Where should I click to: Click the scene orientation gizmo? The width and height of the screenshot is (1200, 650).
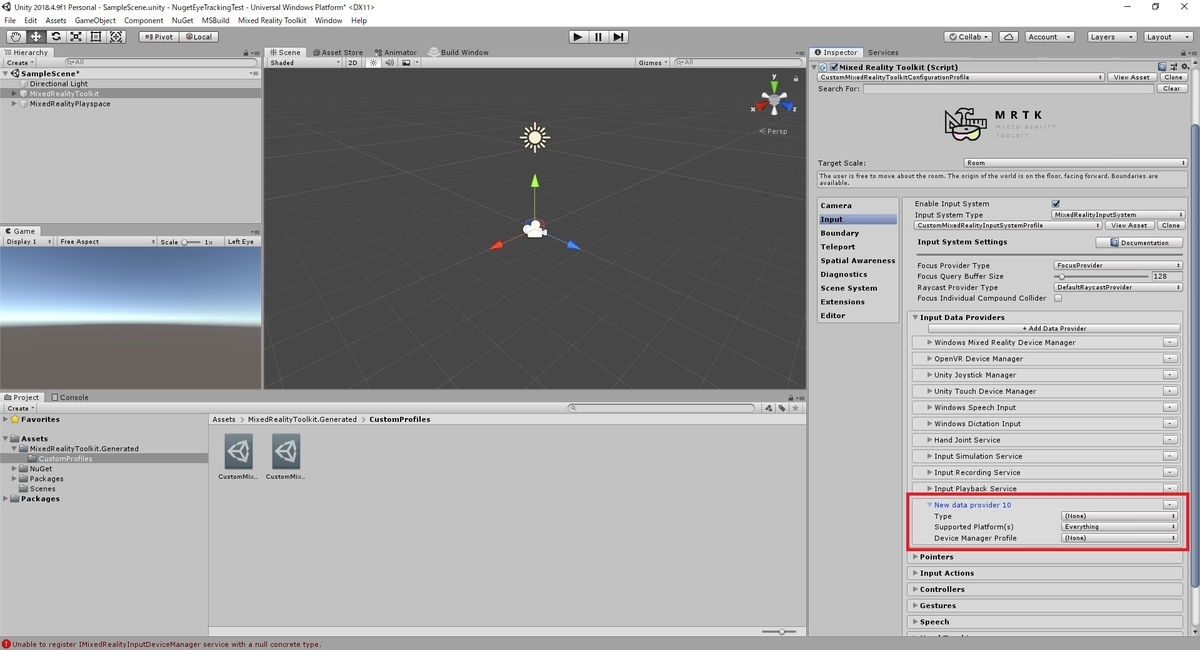tap(774, 100)
